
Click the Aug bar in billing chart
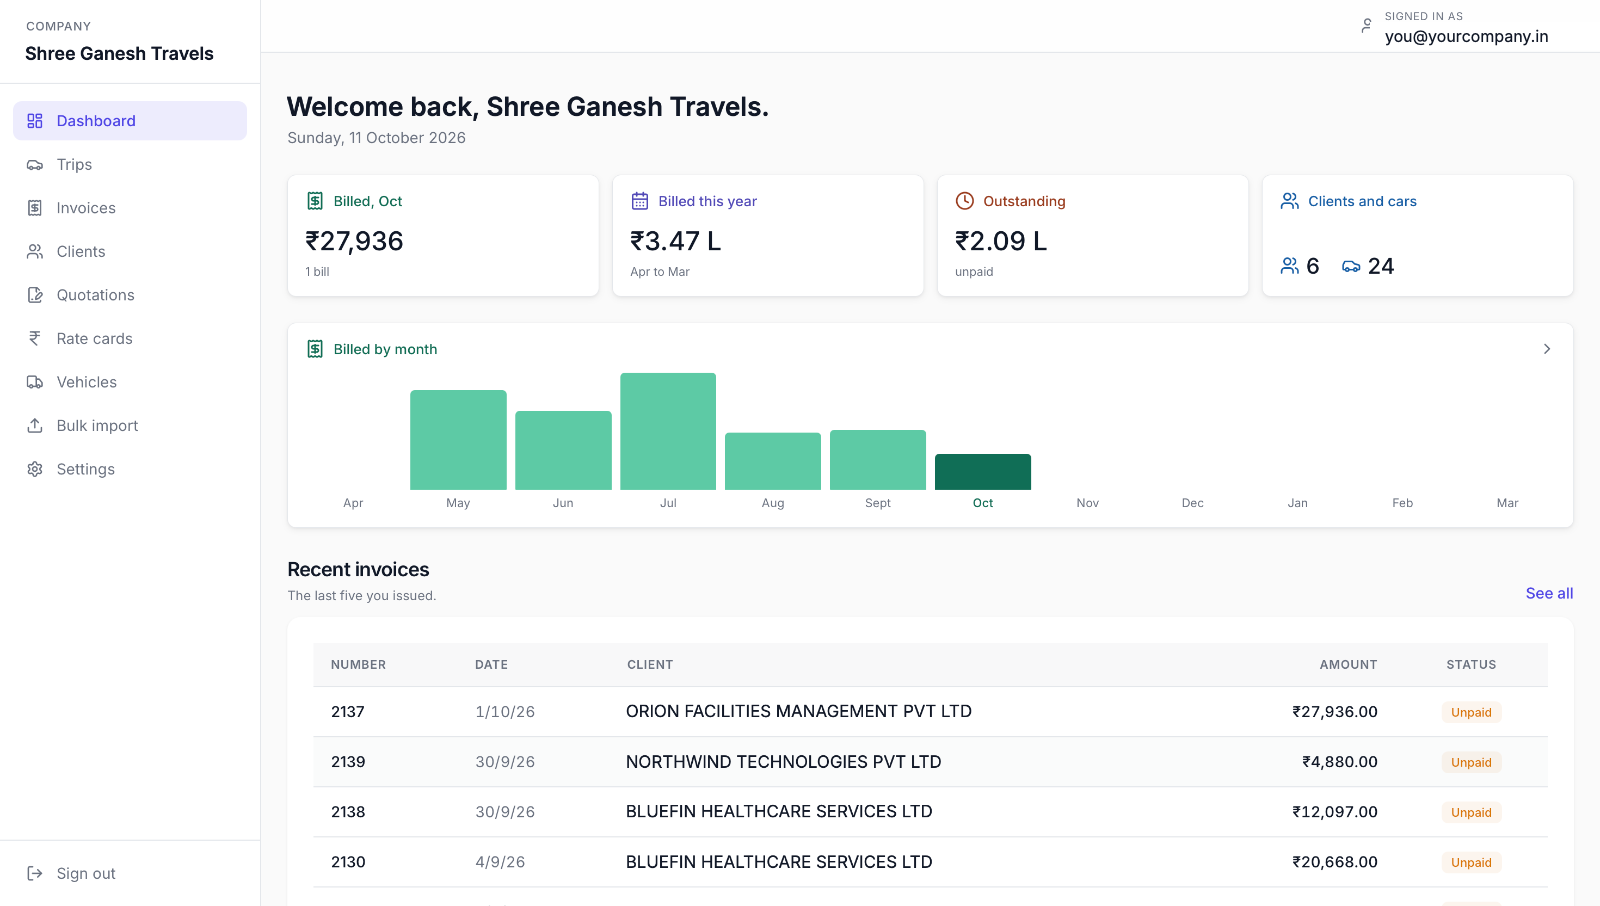tap(773, 461)
